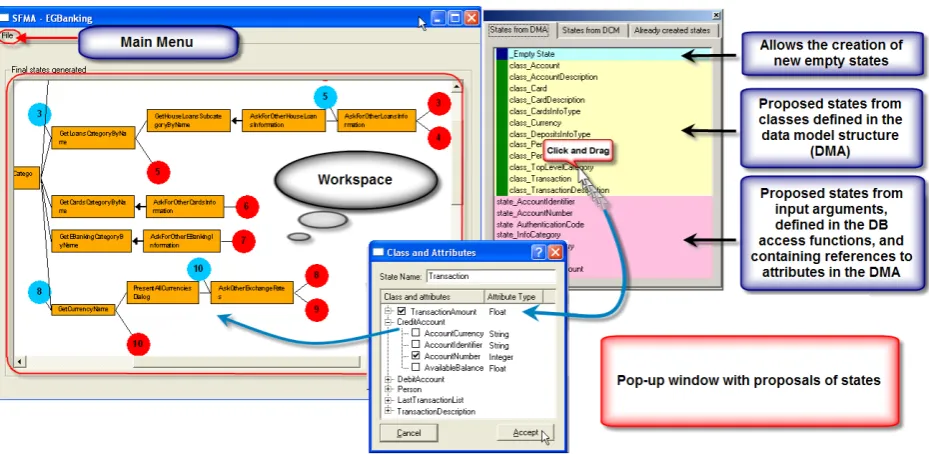Expand the Person tree node

[389, 389]
